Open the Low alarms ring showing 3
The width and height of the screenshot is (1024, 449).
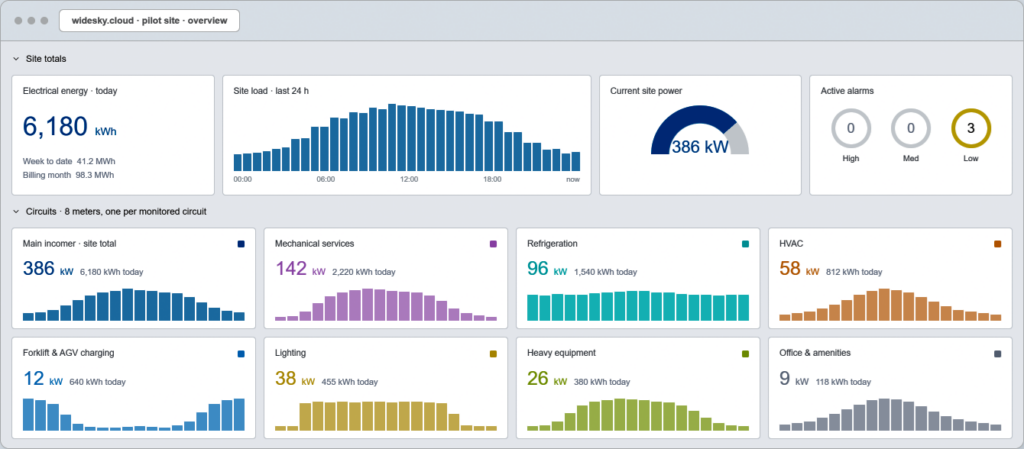pos(971,129)
